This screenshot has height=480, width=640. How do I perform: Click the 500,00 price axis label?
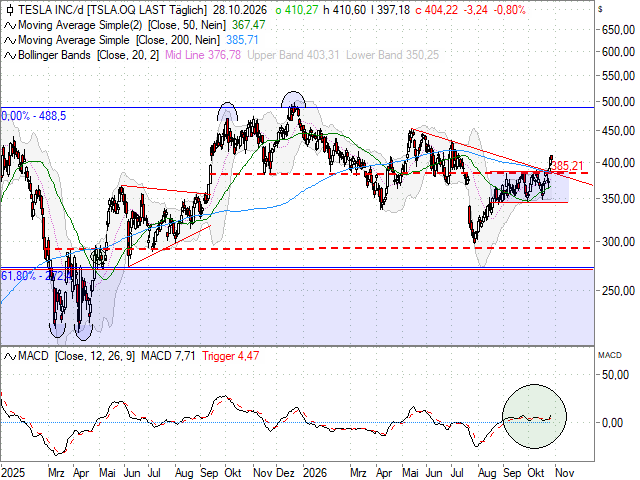(618, 102)
